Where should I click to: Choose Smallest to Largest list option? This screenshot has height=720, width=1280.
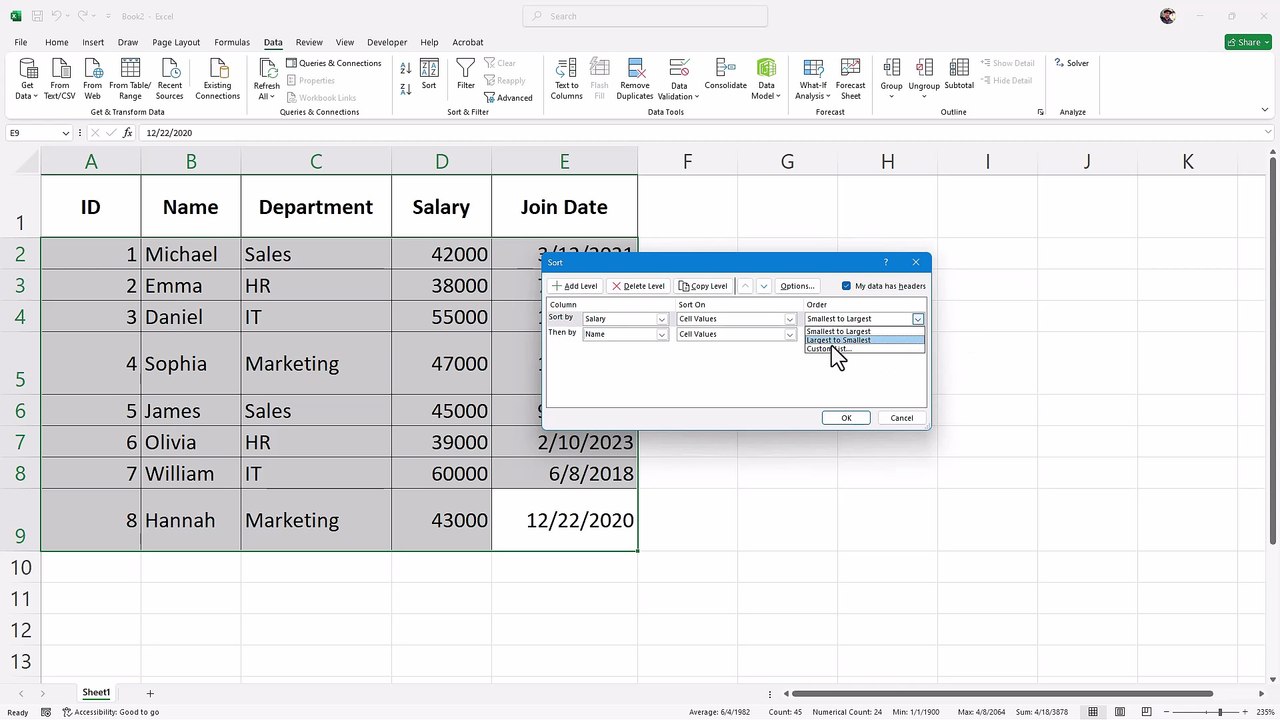click(x=864, y=331)
